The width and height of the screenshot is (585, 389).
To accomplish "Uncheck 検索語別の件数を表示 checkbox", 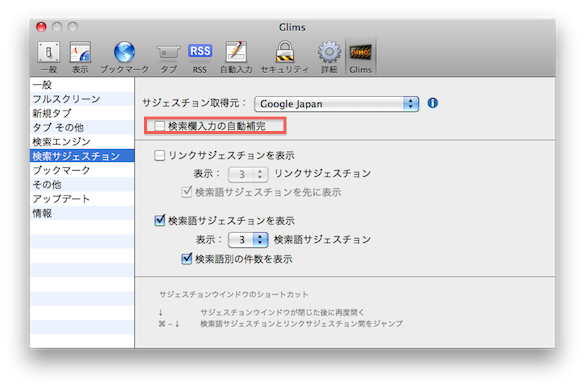I will click(x=187, y=258).
